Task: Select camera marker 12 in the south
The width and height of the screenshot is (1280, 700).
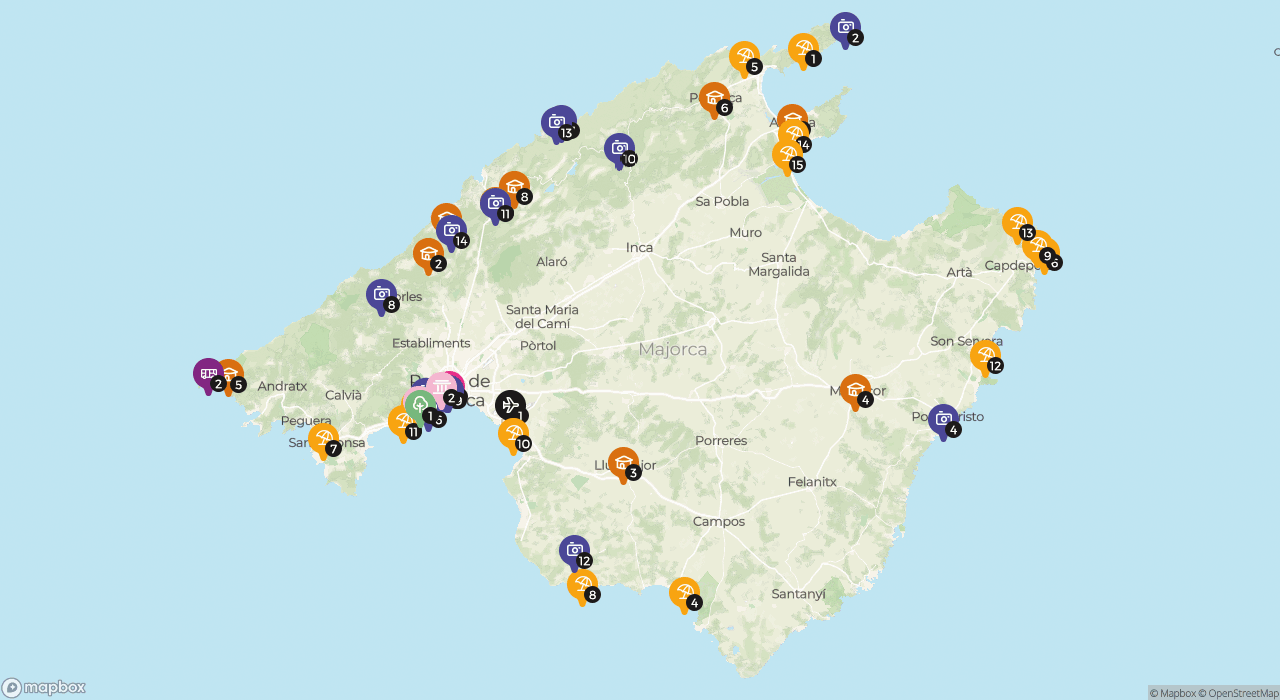Action: [x=574, y=550]
